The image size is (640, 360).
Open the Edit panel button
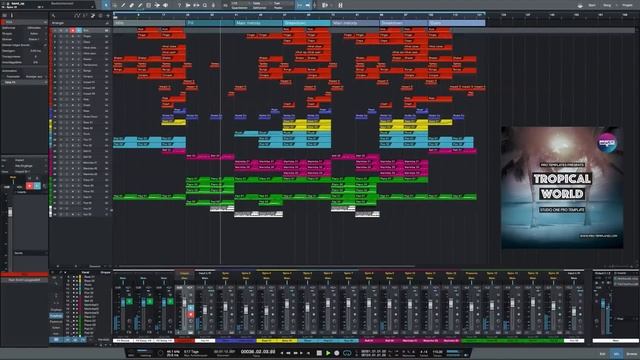point(602,353)
